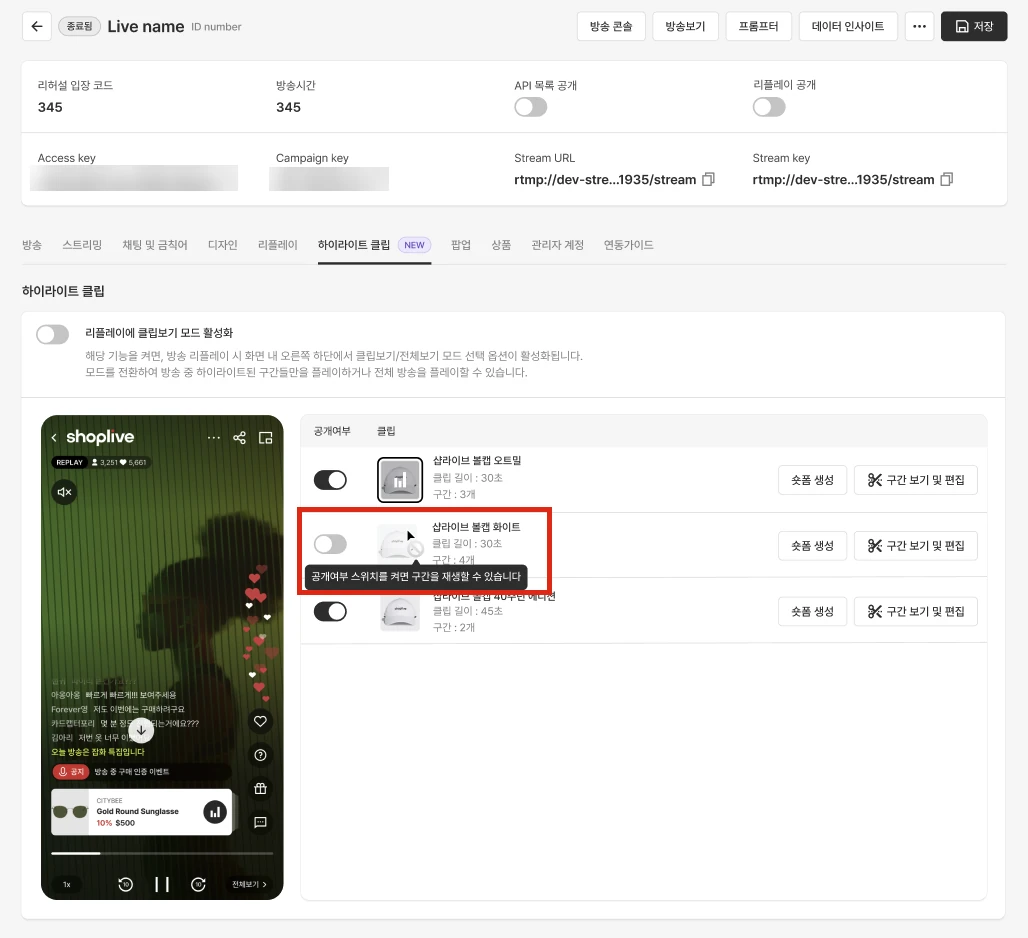Skip forward 10 seconds in player
The image size is (1028, 938).
click(199, 884)
